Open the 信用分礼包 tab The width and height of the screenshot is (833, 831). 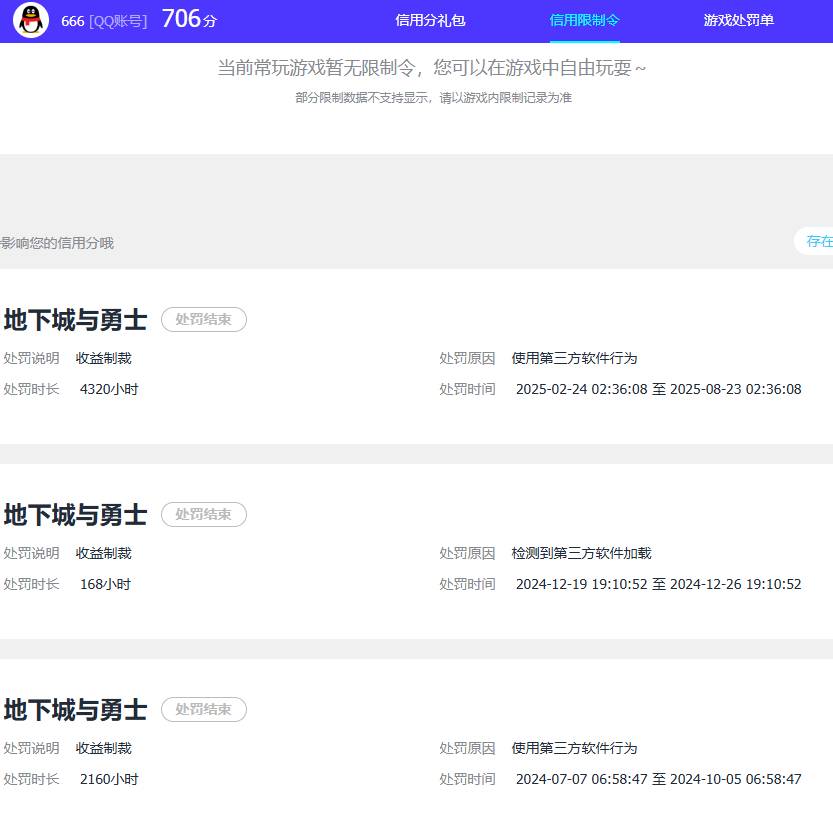430,20
